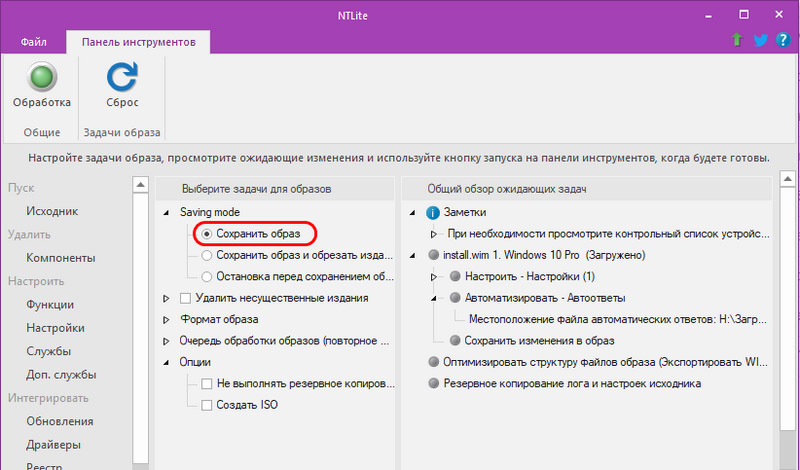Open the green update arrow icon

pyautogui.click(x=737, y=39)
